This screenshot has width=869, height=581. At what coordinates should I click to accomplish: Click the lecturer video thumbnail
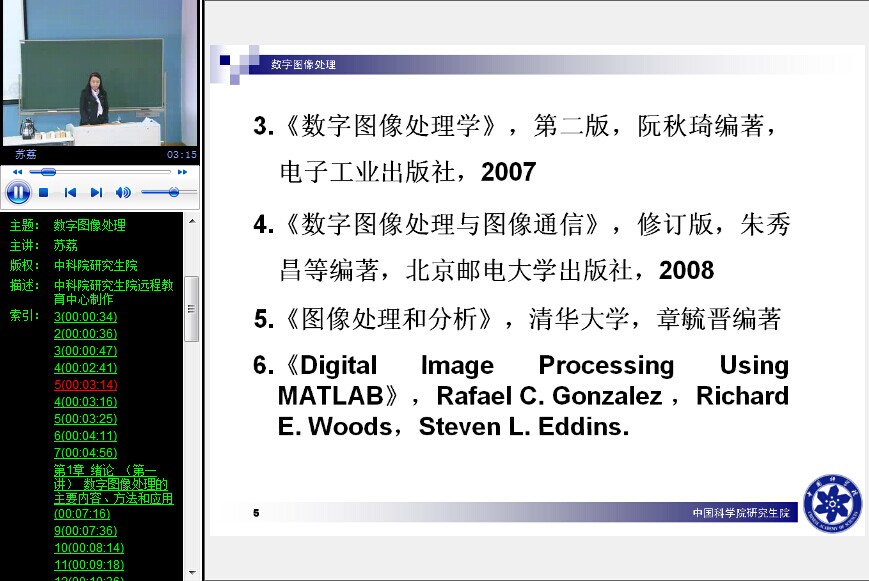100,73
